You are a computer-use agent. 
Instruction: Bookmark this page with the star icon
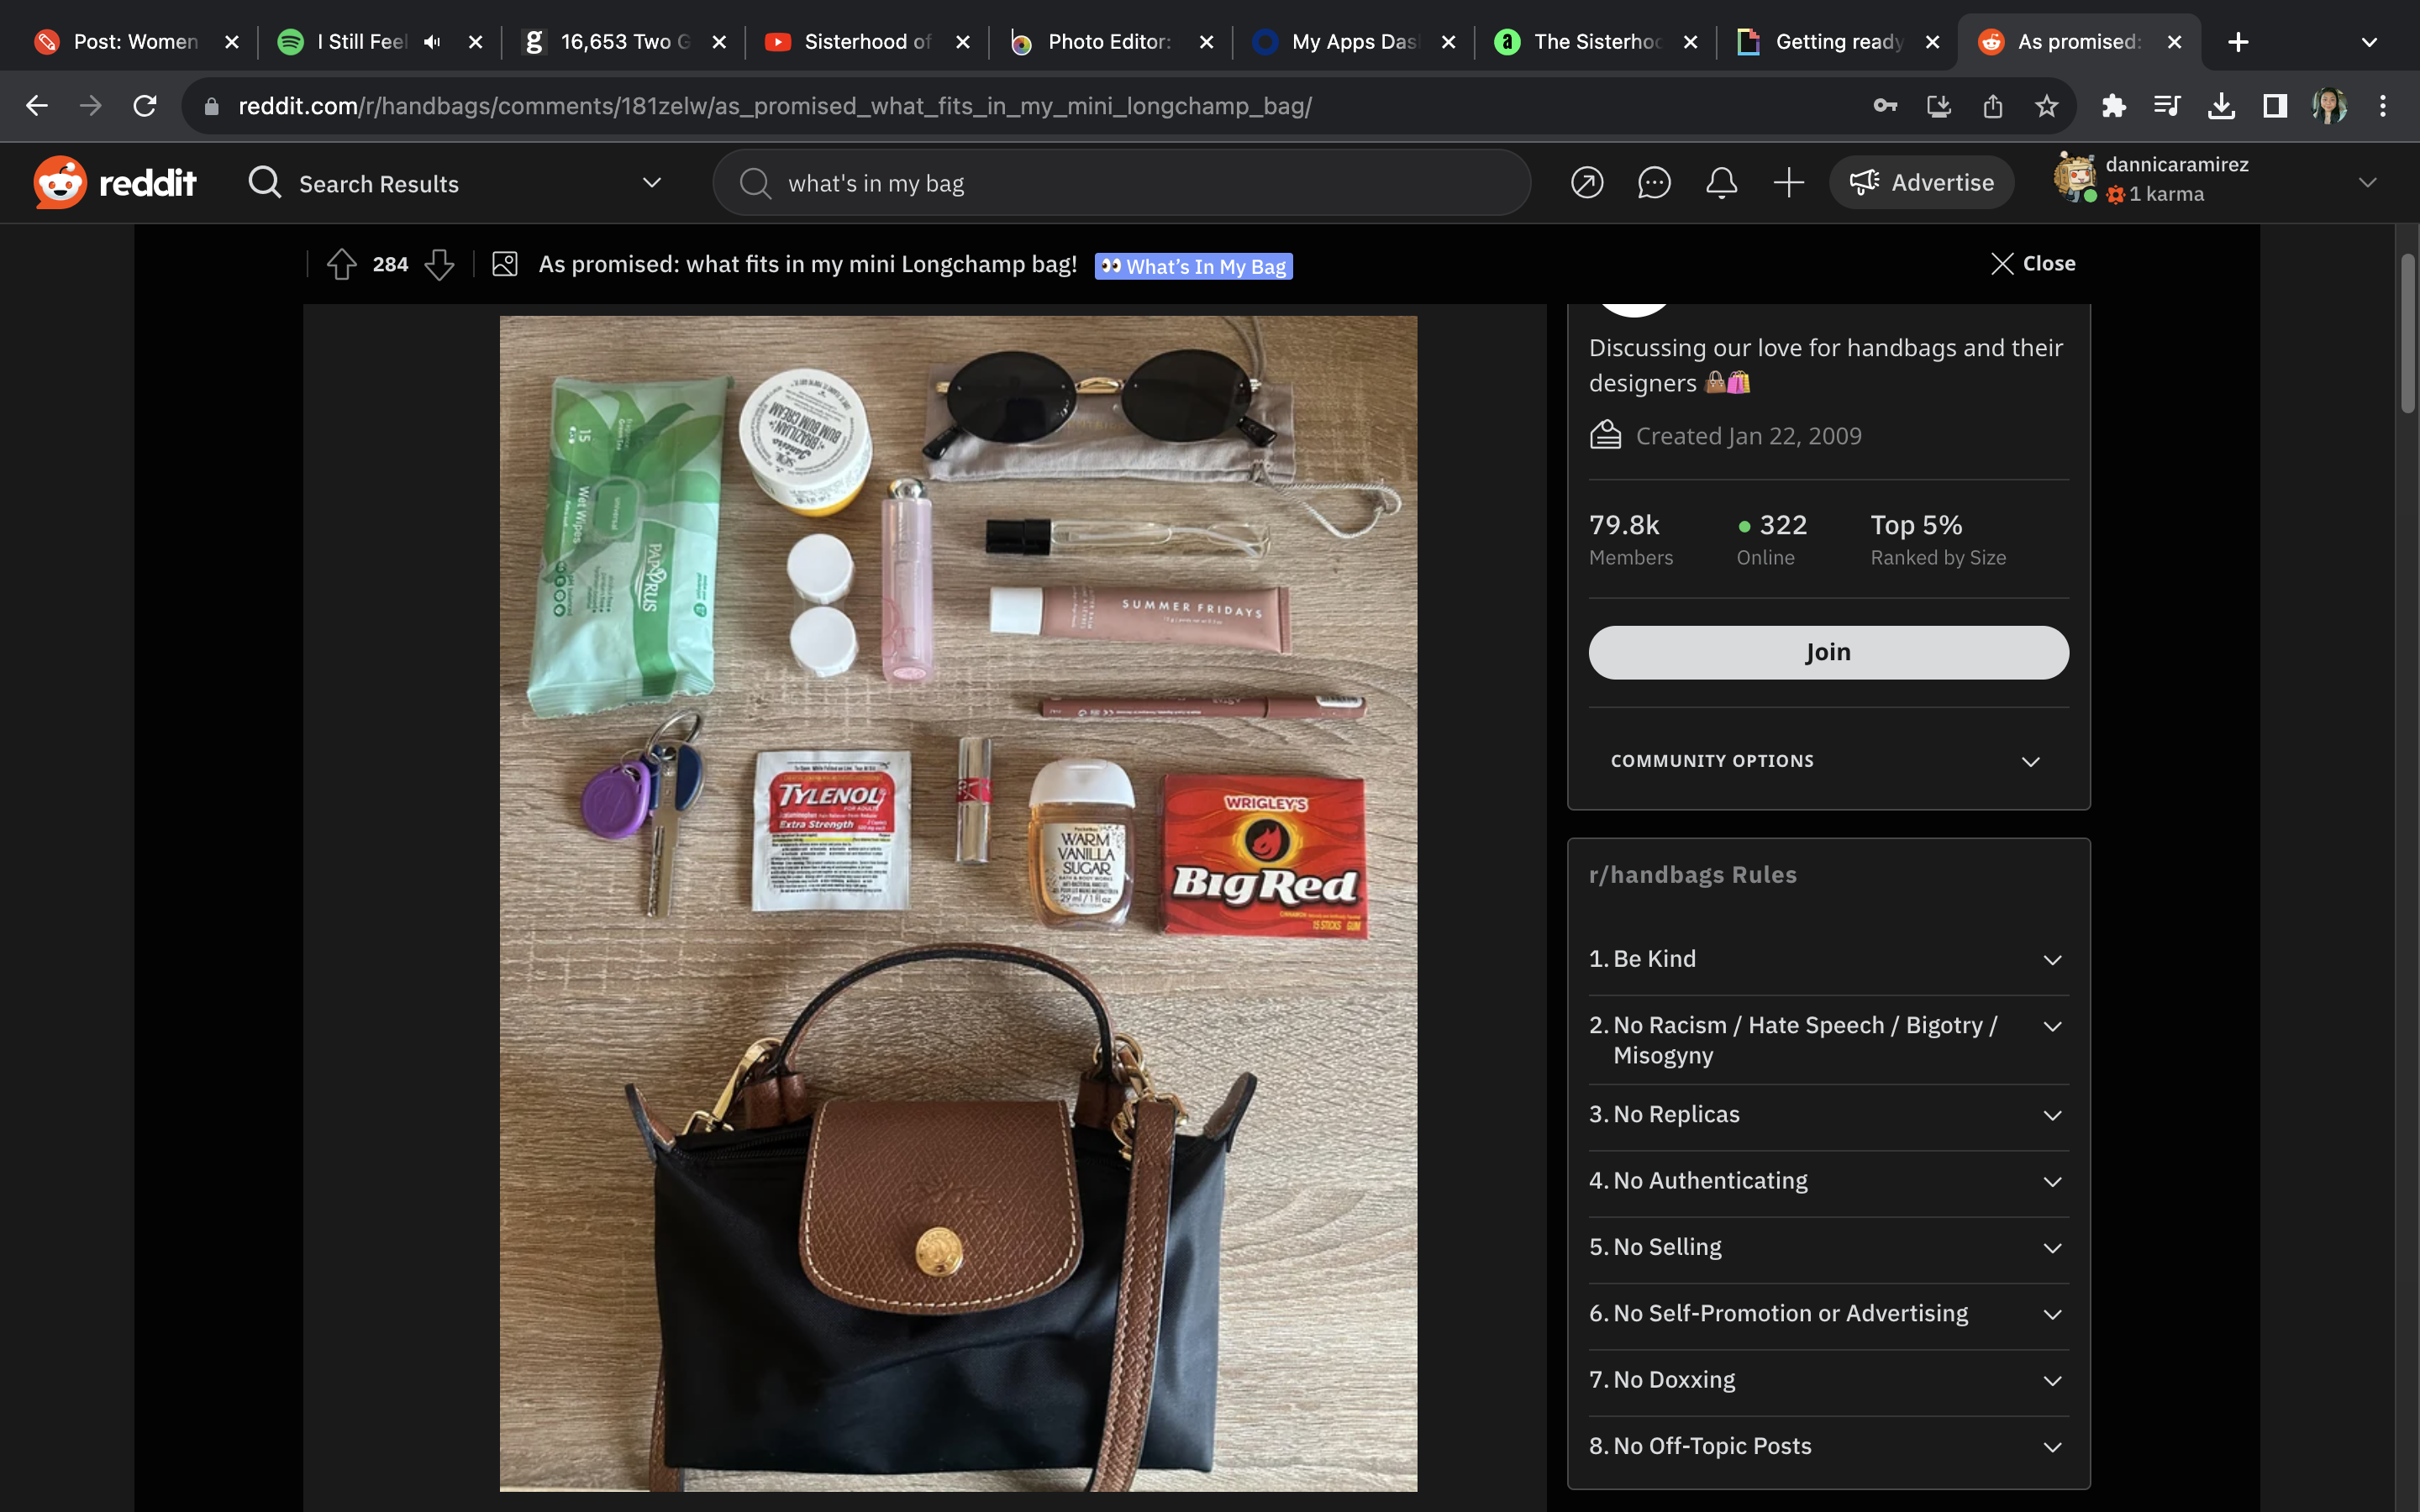[x=2046, y=106]
